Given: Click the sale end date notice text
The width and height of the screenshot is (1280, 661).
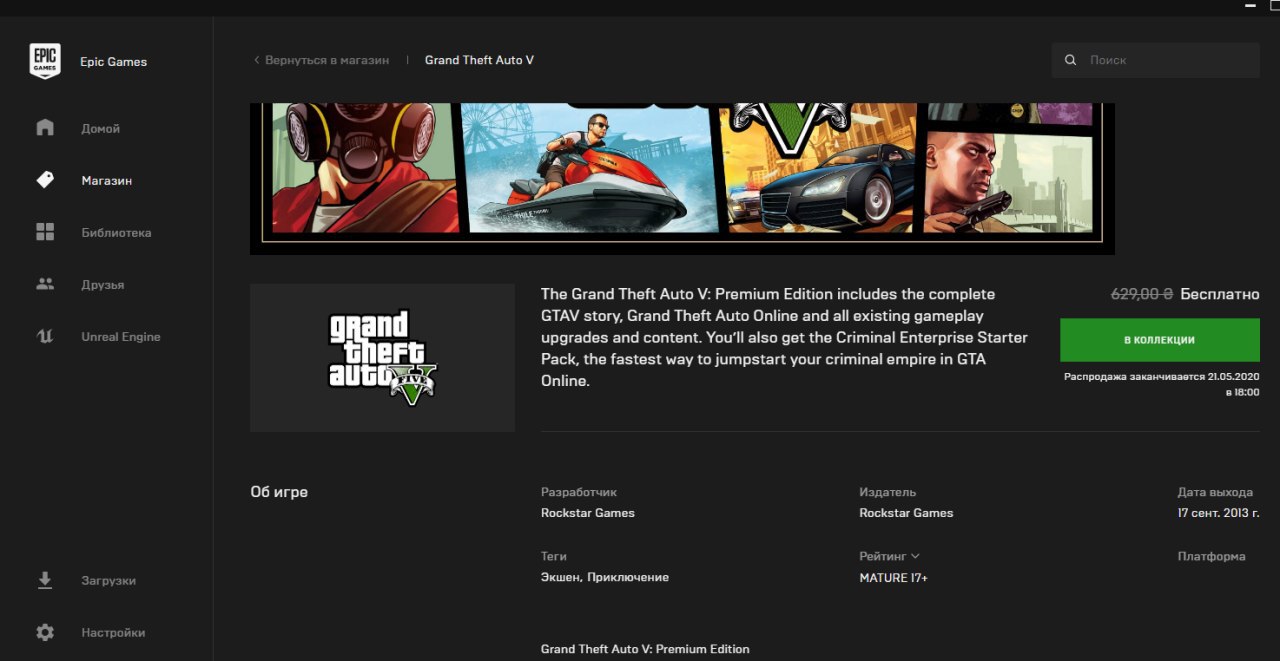Looking at the screenshot, I should pyautogui.click(x=1162, y=385).
